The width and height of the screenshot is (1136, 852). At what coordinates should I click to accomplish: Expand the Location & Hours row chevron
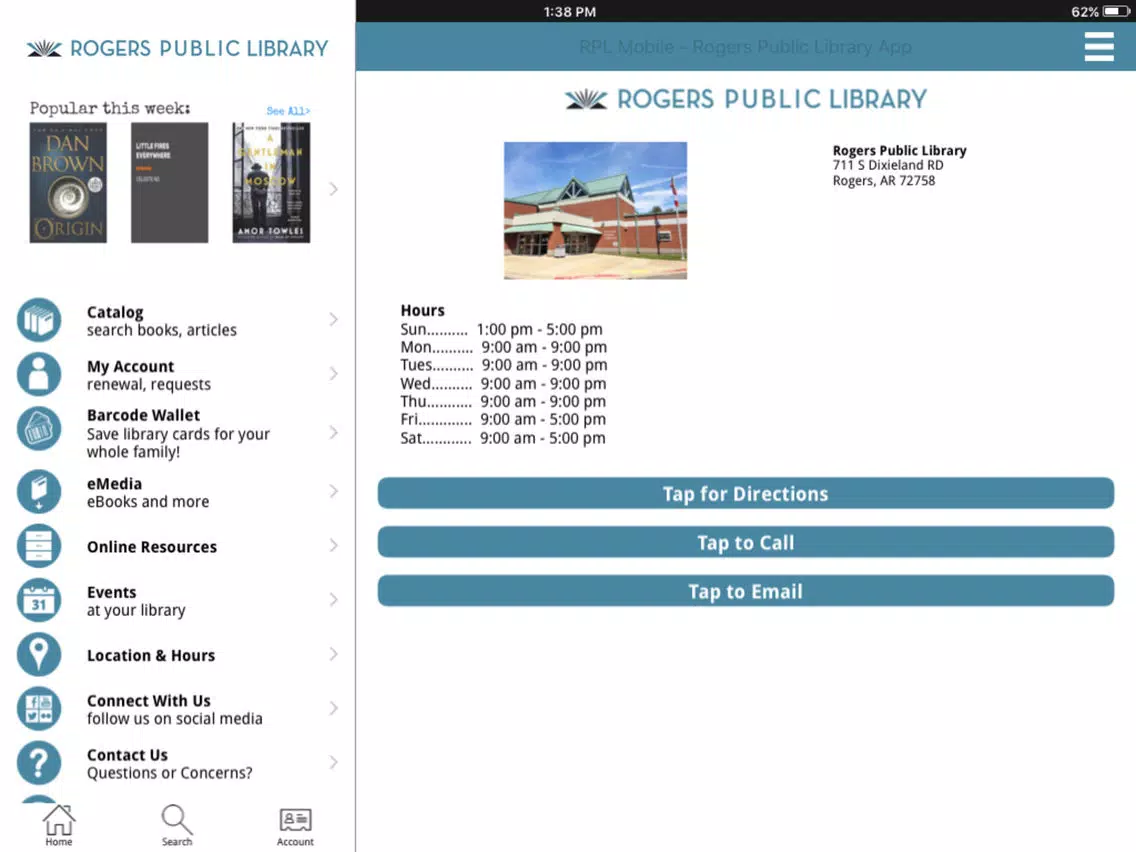coord(333,654)
